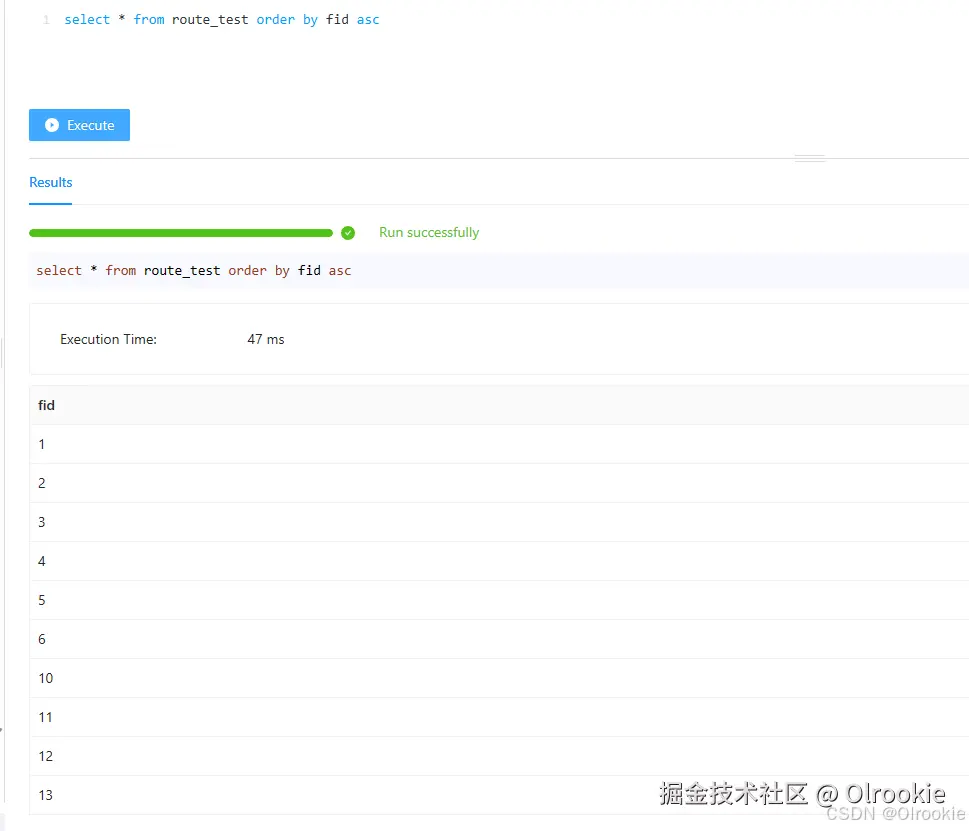This screenshot has width=969, height=831.
Task: Click the Execute button
Action: coord(79,125)
